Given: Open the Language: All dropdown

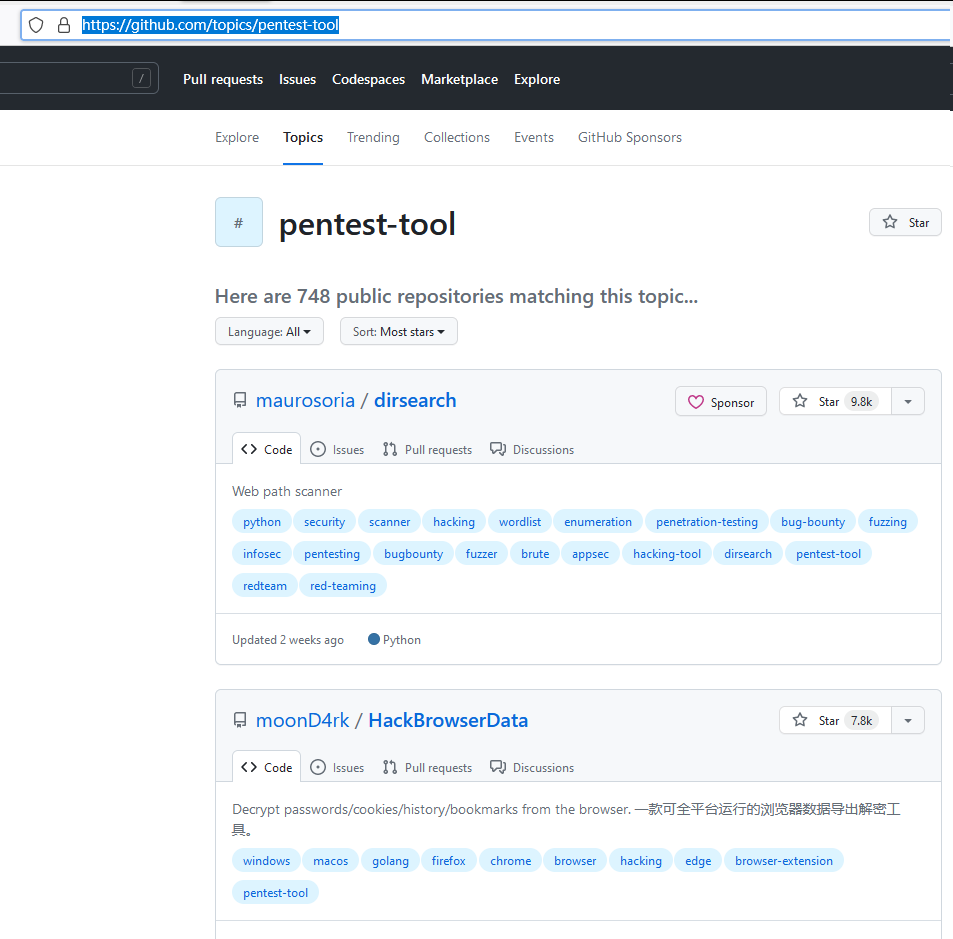Looking at the screenshot, I should point(269,331).
